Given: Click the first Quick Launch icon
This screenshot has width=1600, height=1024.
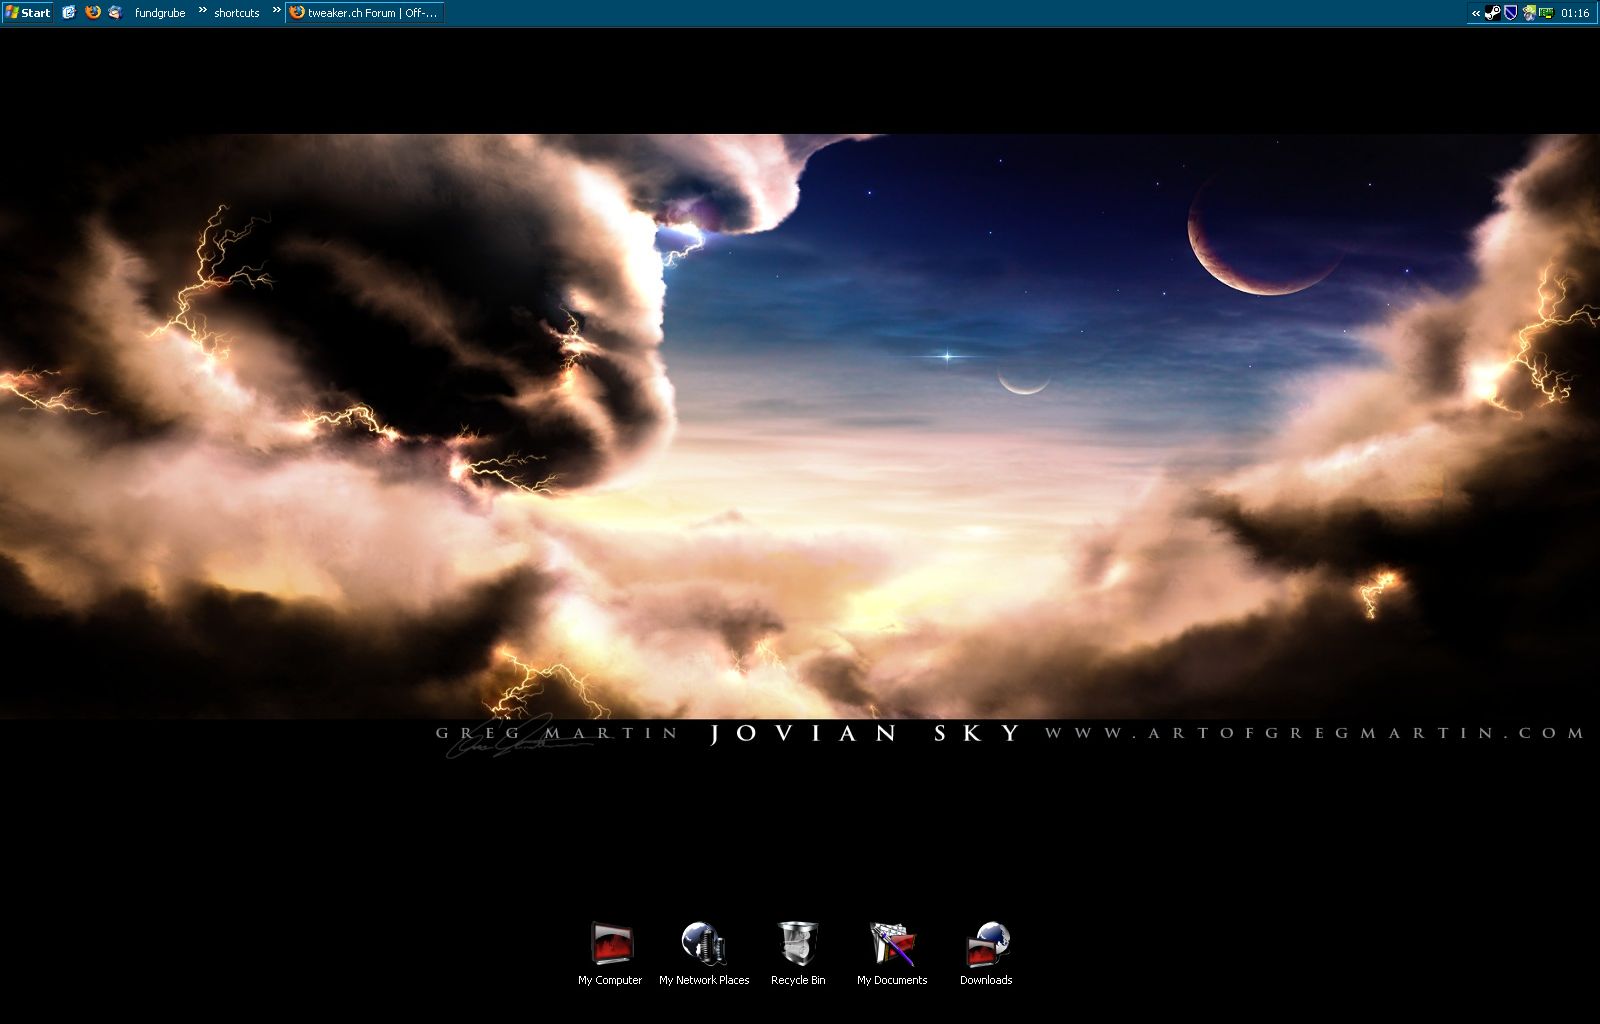Looking at the screenshot, I should pos(69,13).
